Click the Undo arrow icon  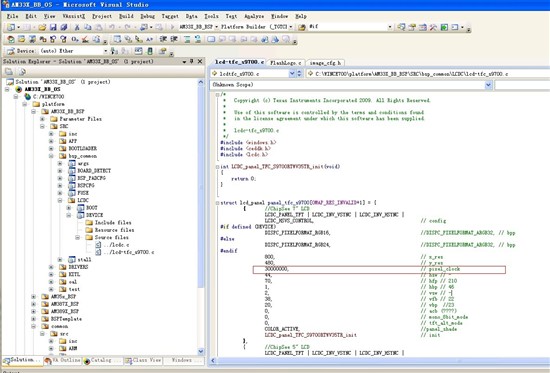(x=112, y=27)
